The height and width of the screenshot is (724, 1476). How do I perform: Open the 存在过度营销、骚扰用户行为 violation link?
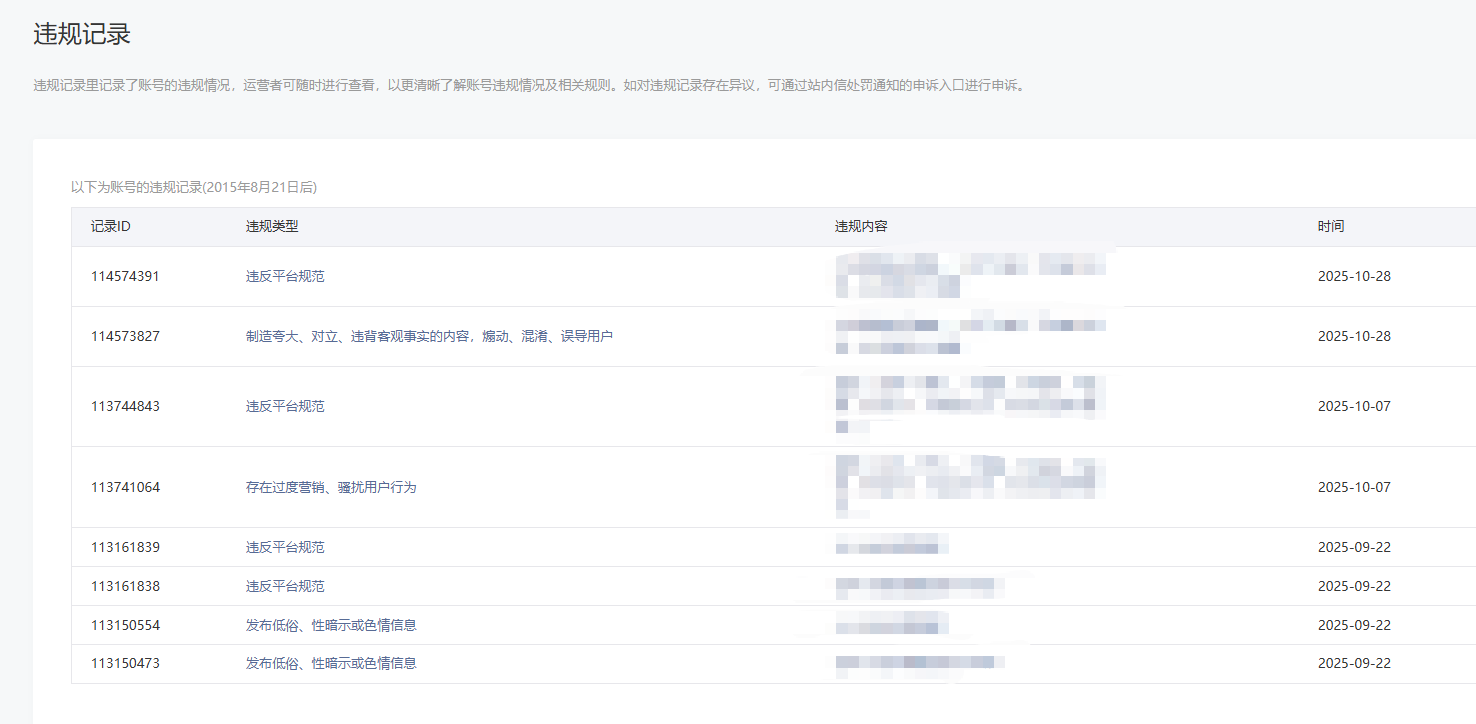pos(331,487)
